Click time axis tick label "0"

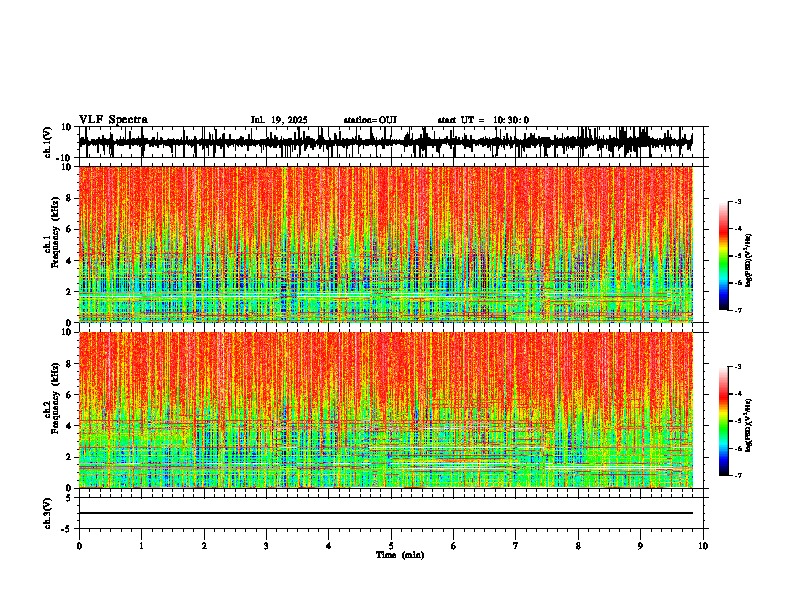pos(79,546)
